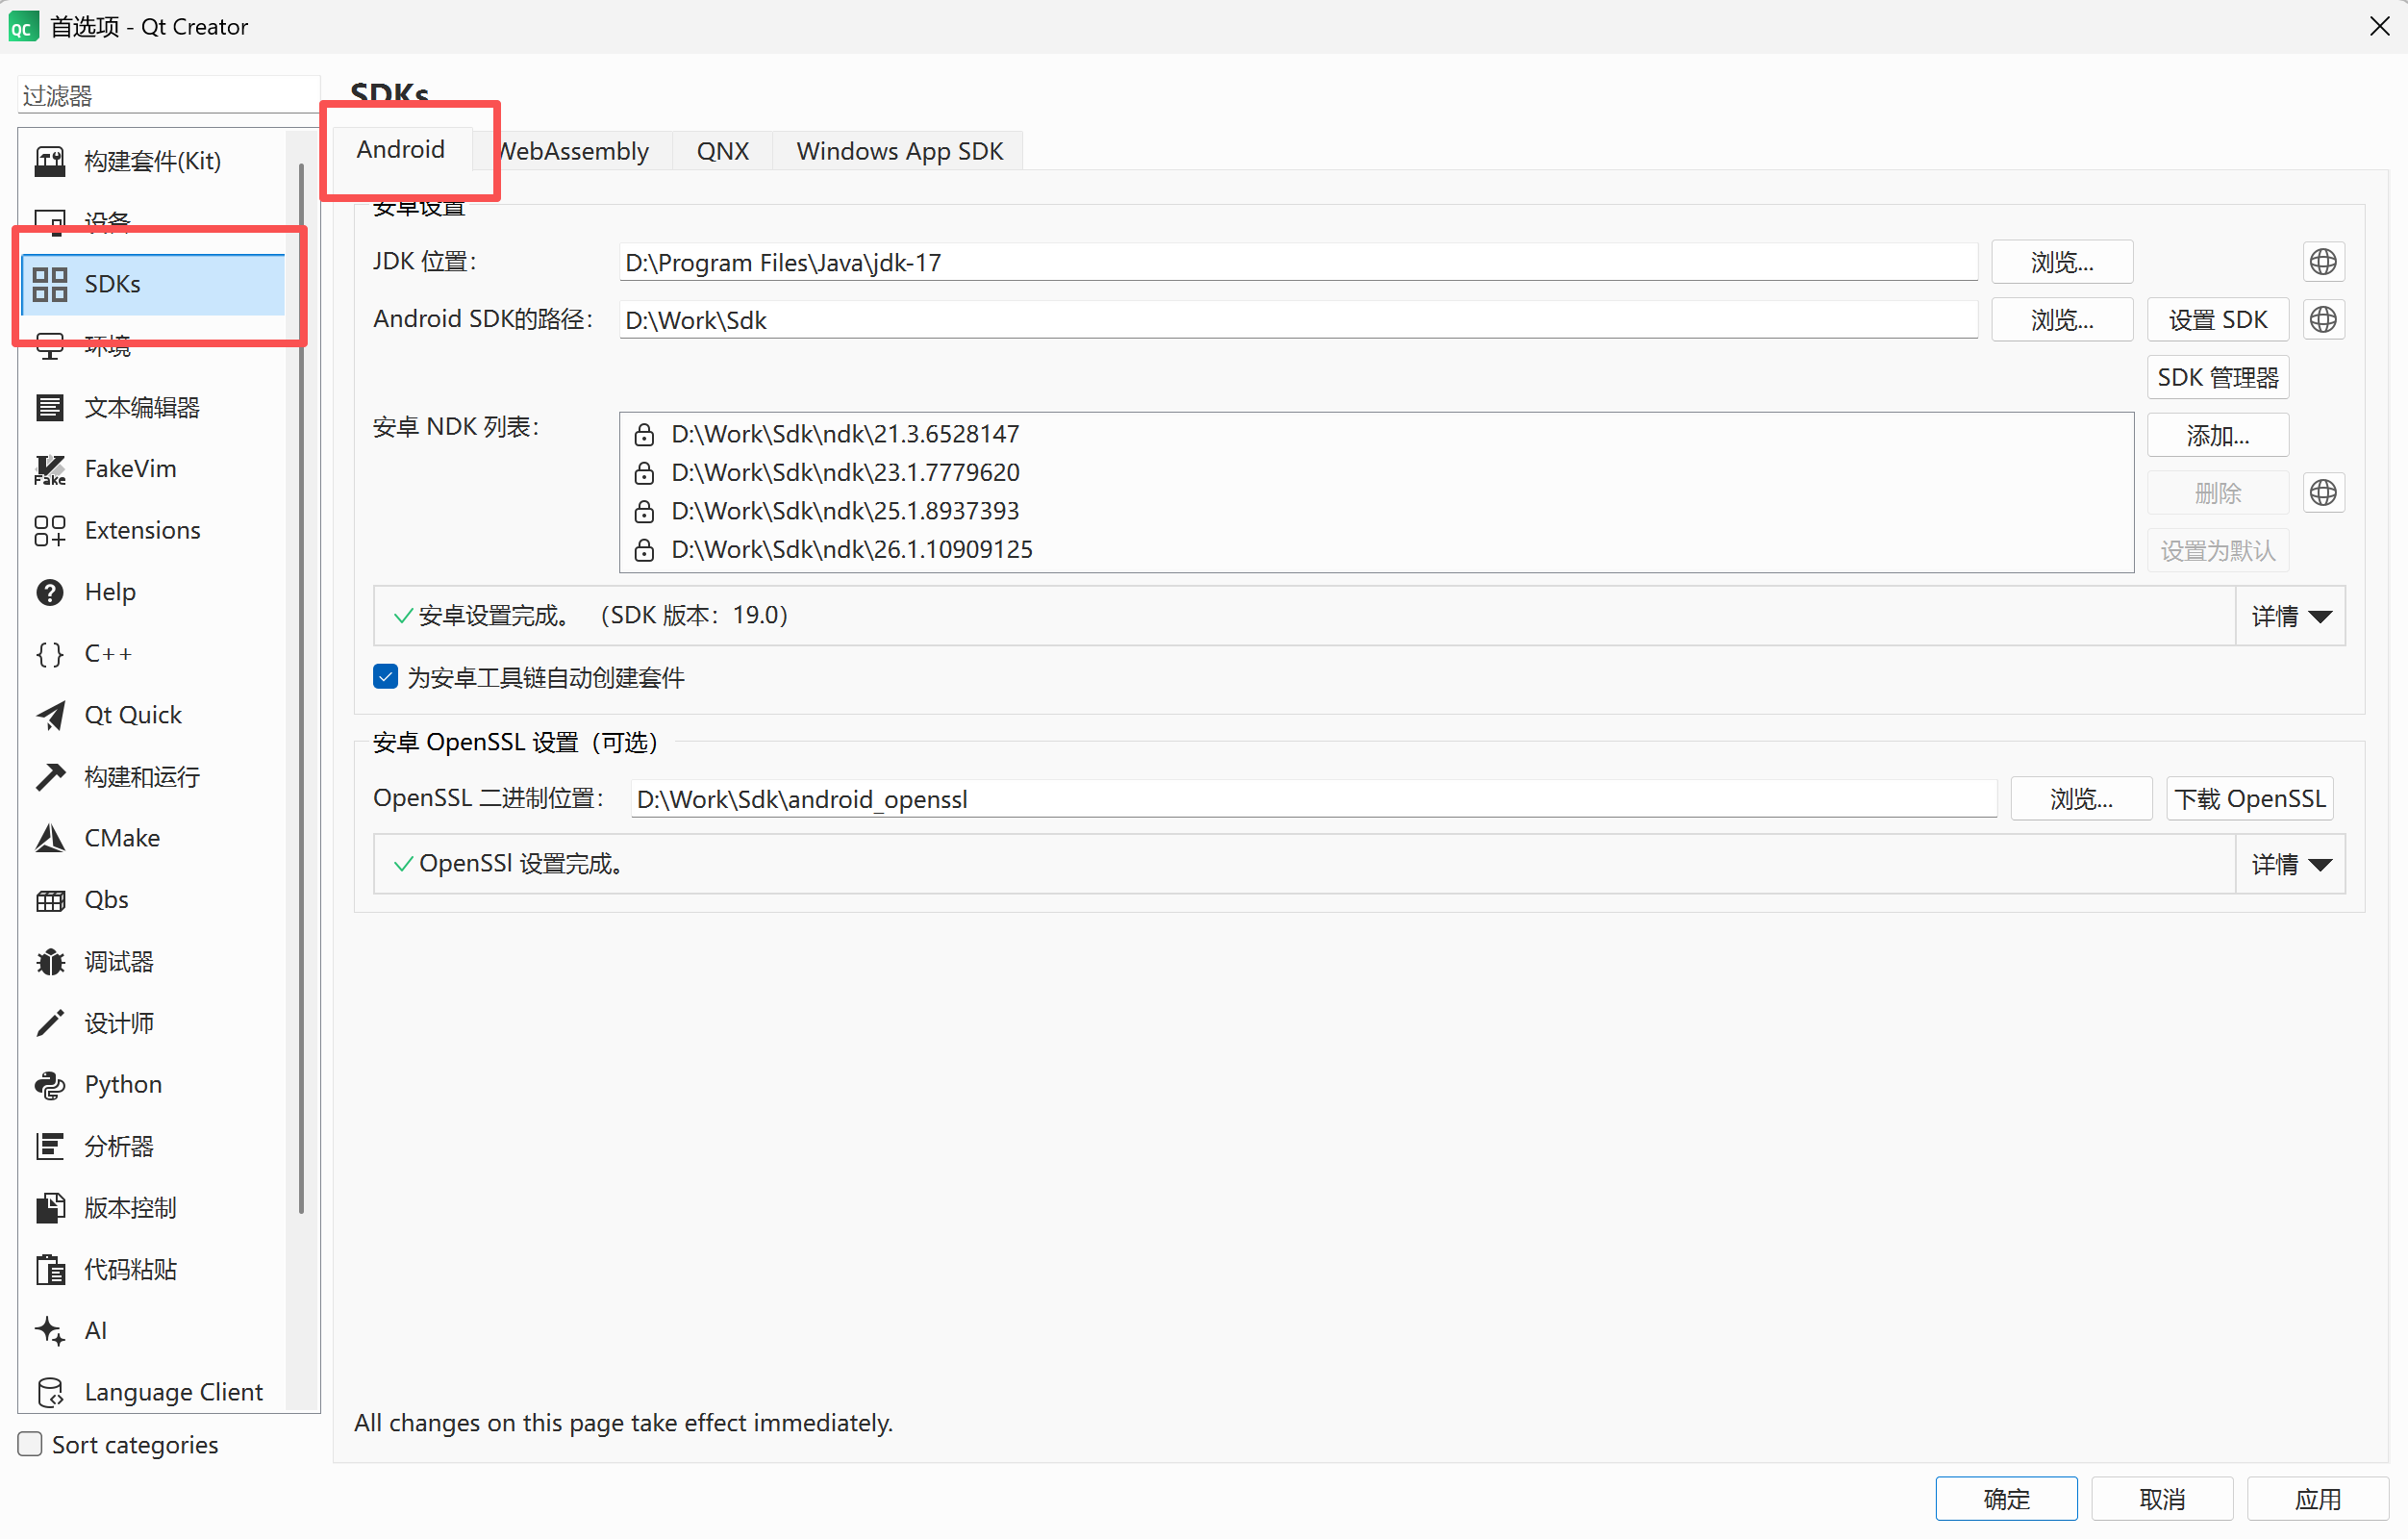The height and width of the screenshot is (1539, 2408).
Task: Open the 调试器 debugger category
Action: [118, 961]
